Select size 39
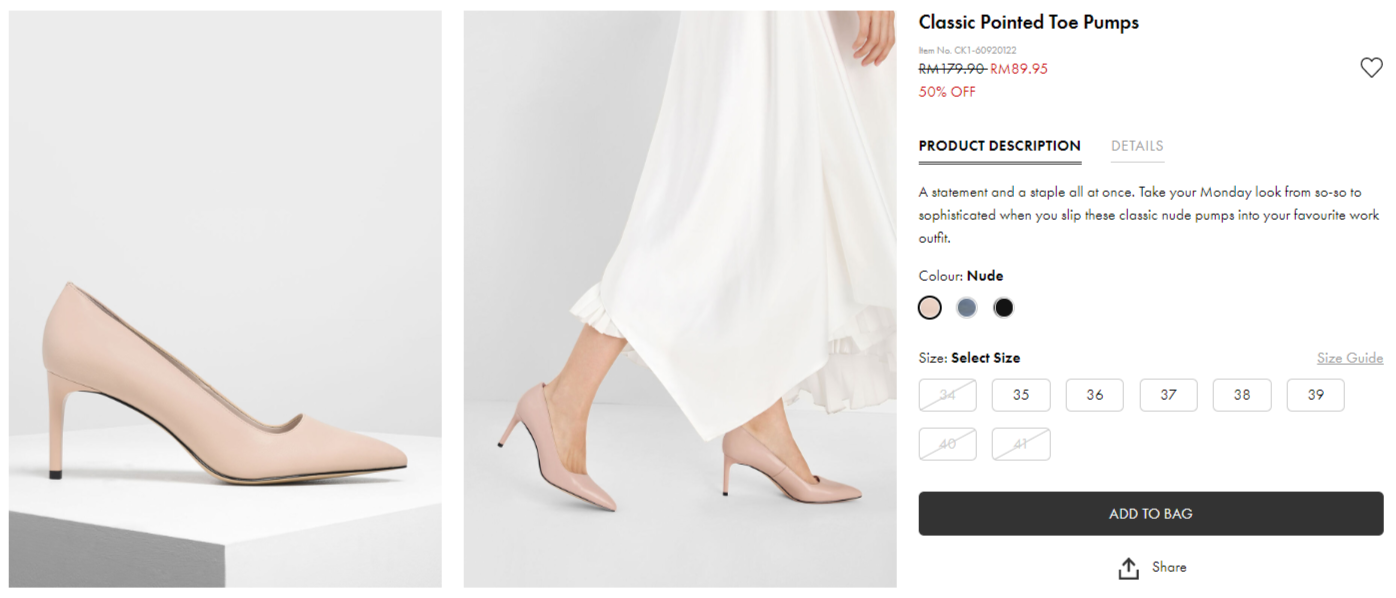 coord(1315,395)
